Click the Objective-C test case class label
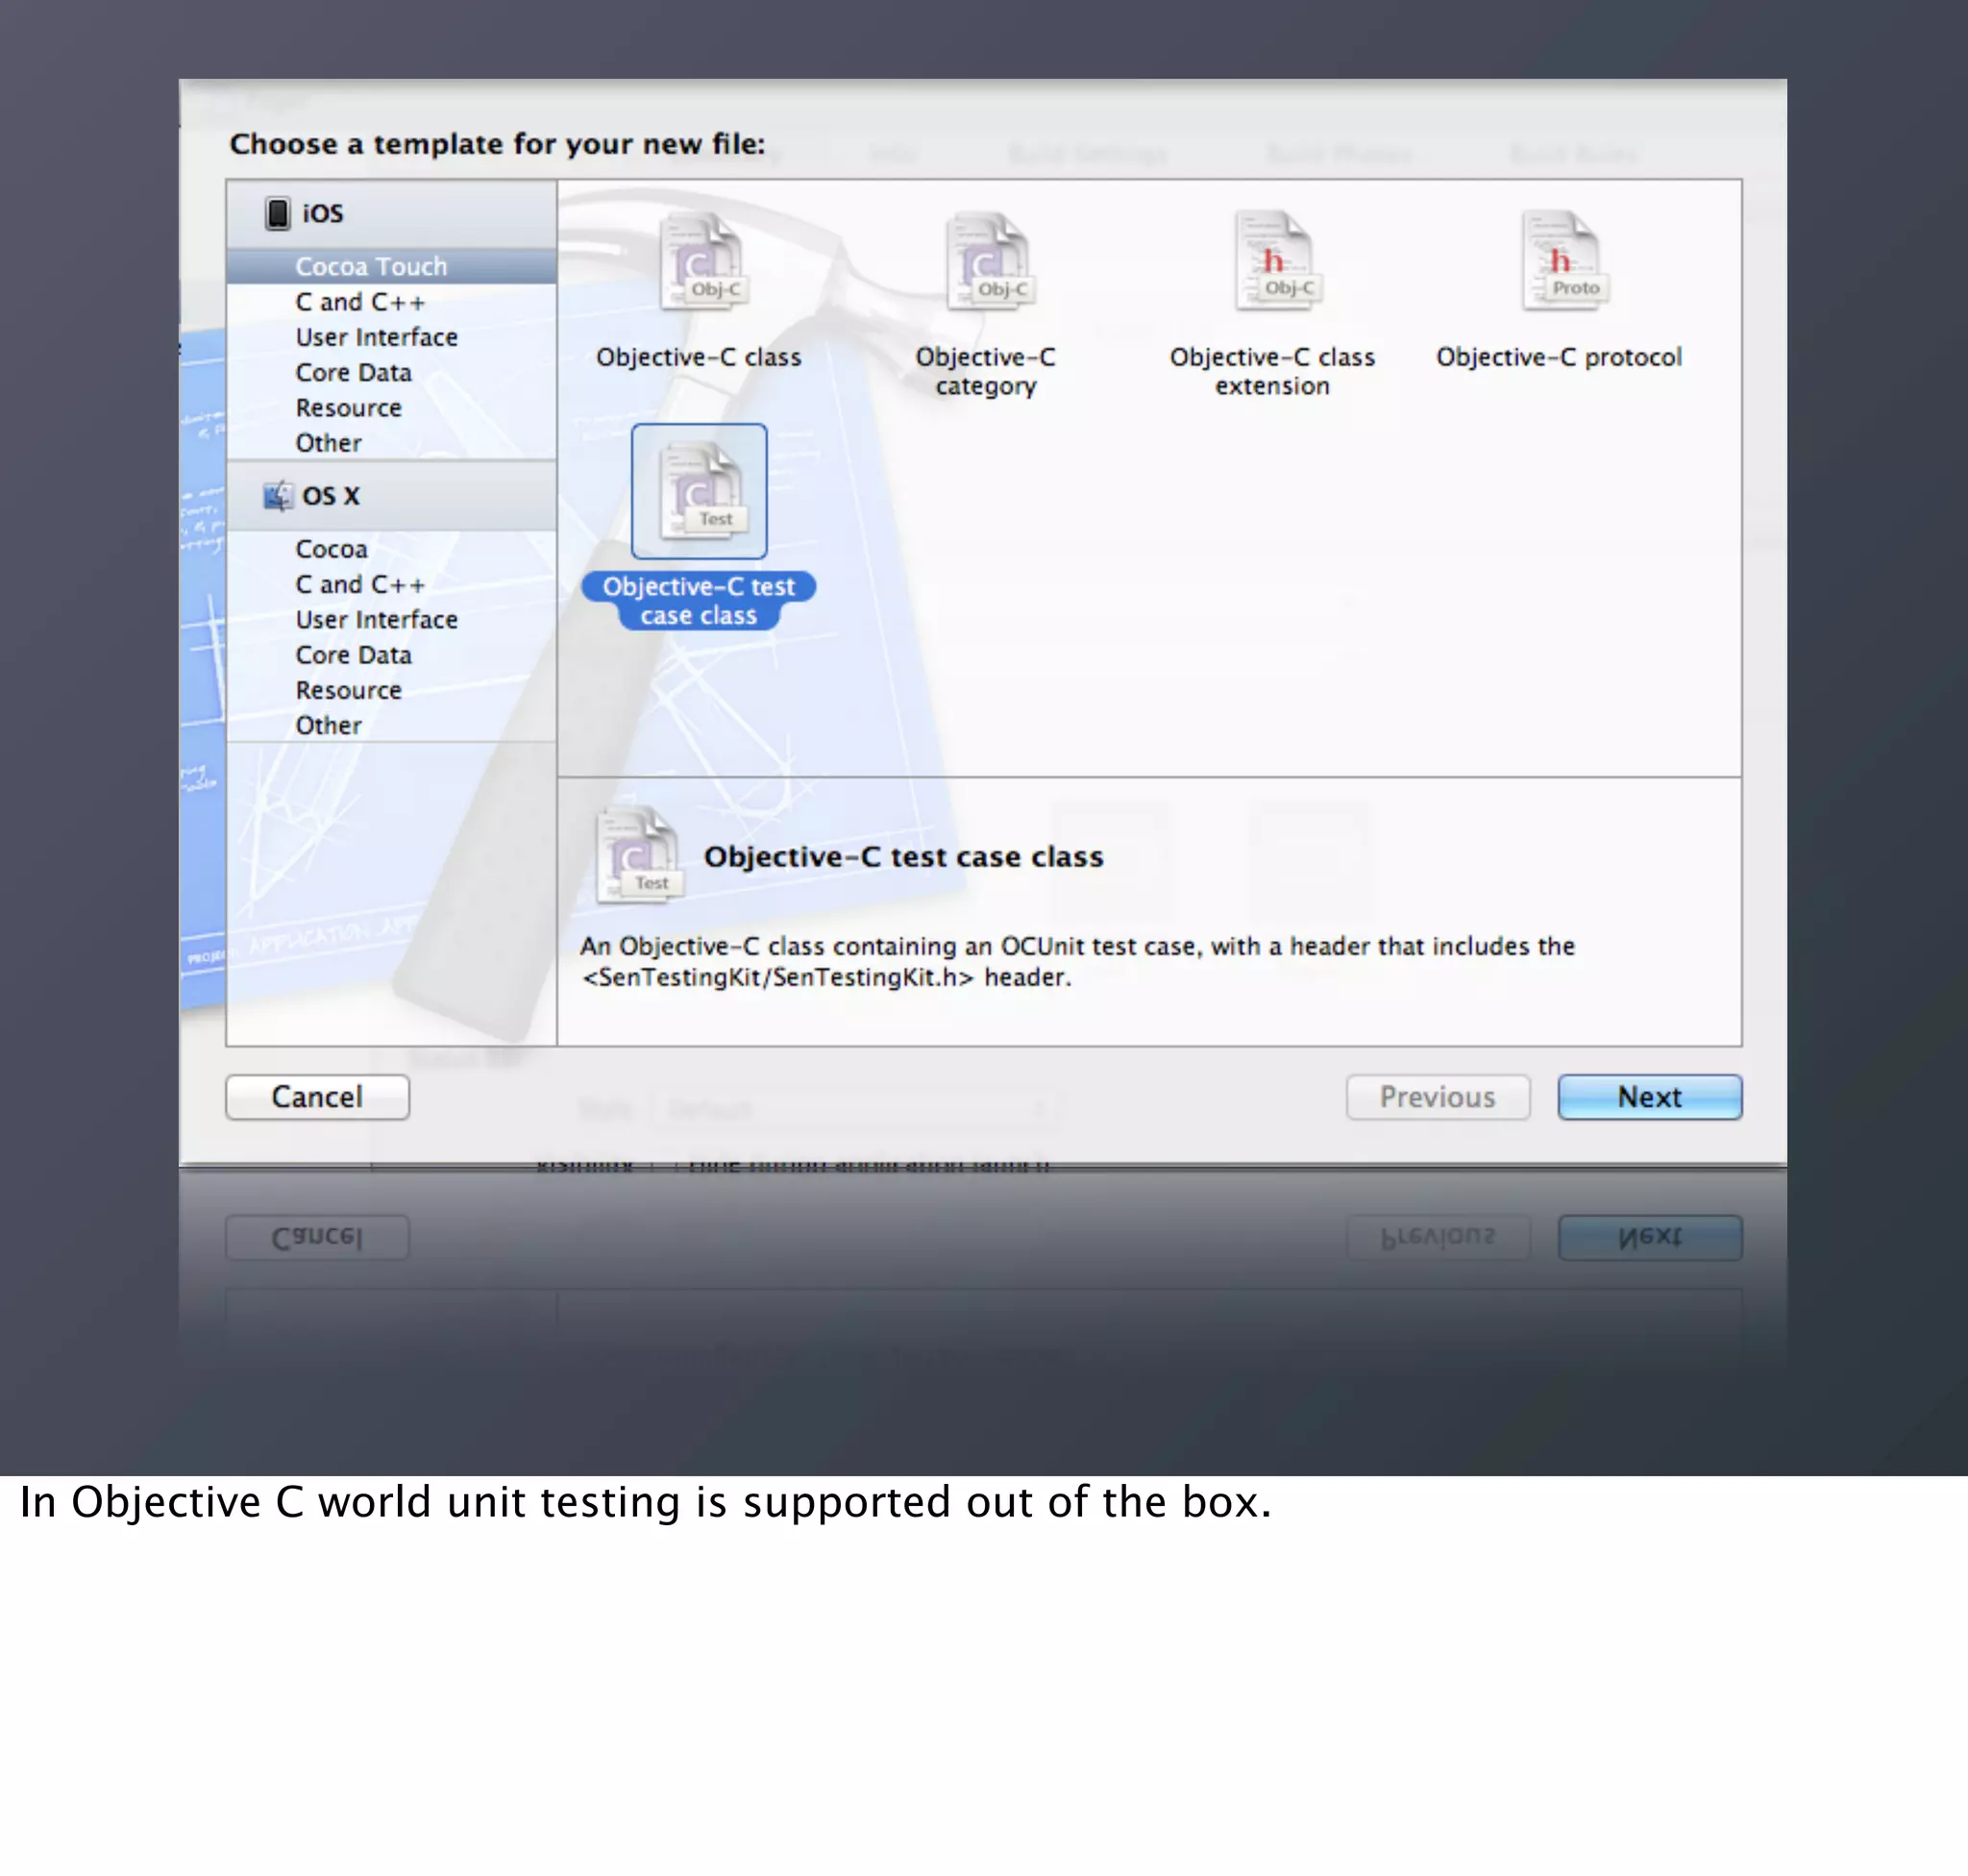Image resolution: width=1968 pixels, height=1876 pixels. click(x=699, y=601)
